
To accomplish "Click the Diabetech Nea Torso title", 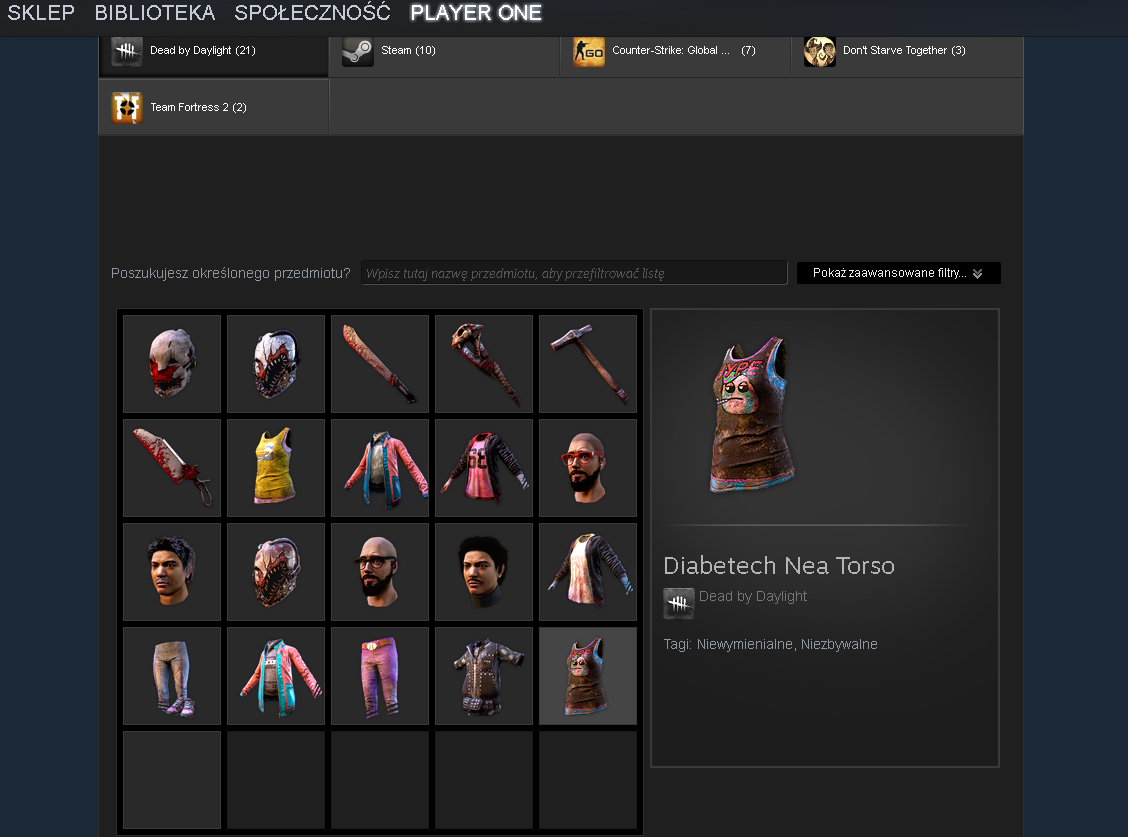I will (x=778, y=565).
